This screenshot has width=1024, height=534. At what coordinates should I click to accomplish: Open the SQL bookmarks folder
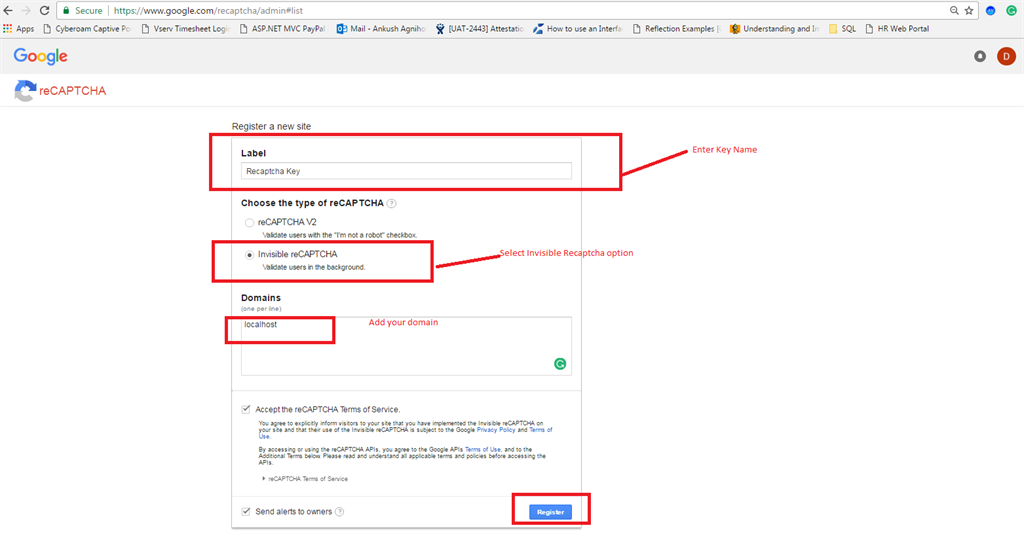[x=842, y=29]
